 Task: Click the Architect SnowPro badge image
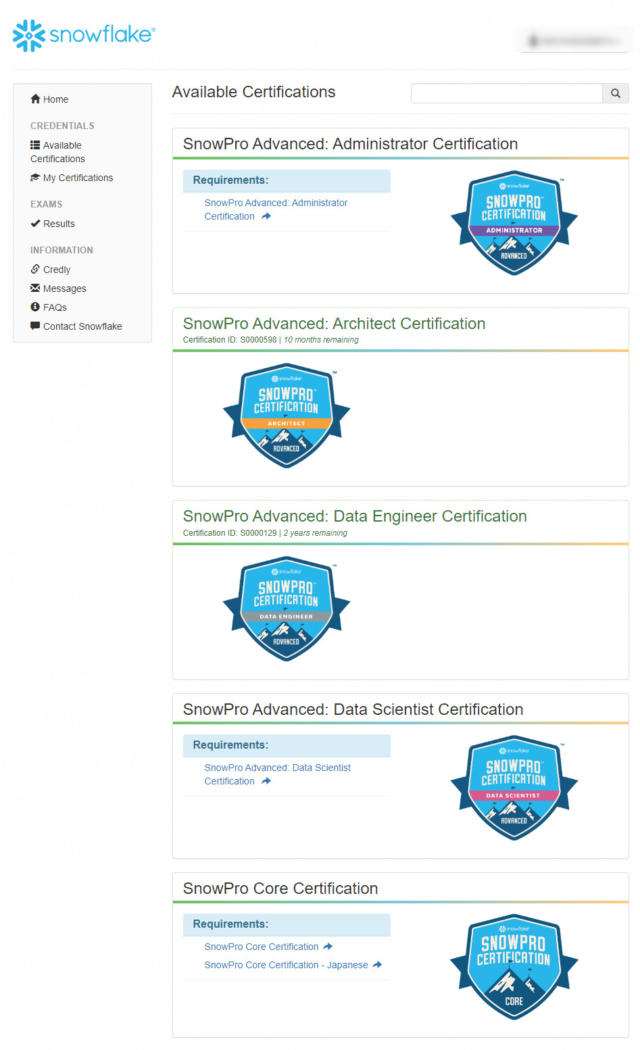pos(287,415)
